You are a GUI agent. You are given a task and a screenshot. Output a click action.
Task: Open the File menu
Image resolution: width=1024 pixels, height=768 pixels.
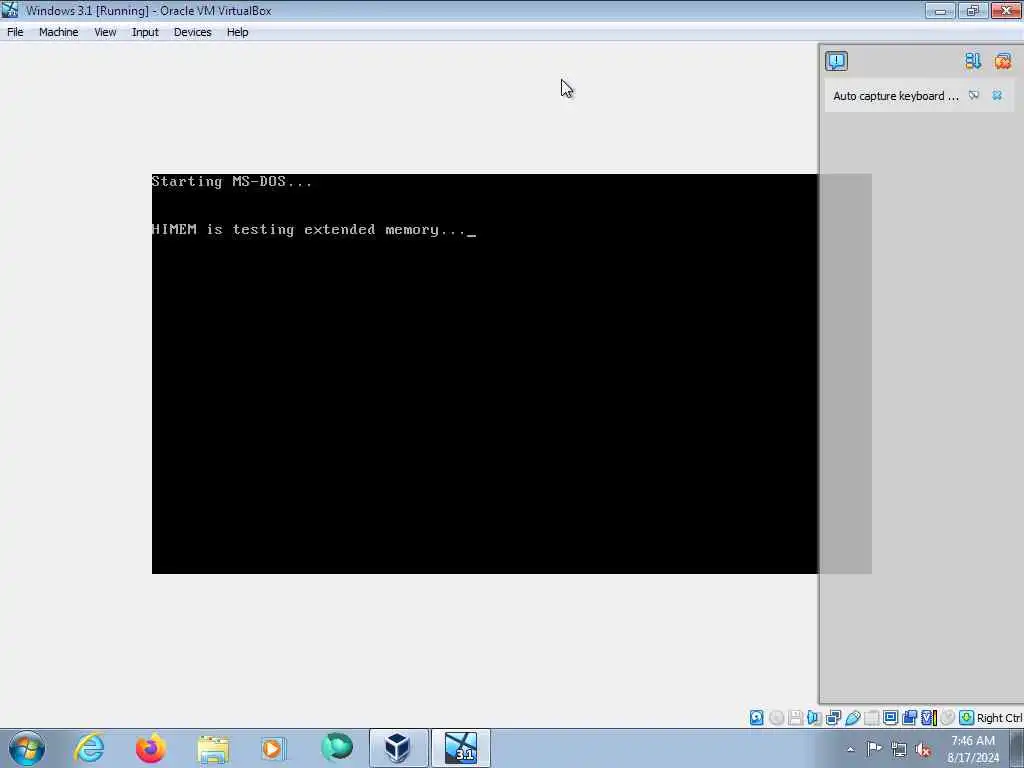pyautogui.click(x=15, y=32)
